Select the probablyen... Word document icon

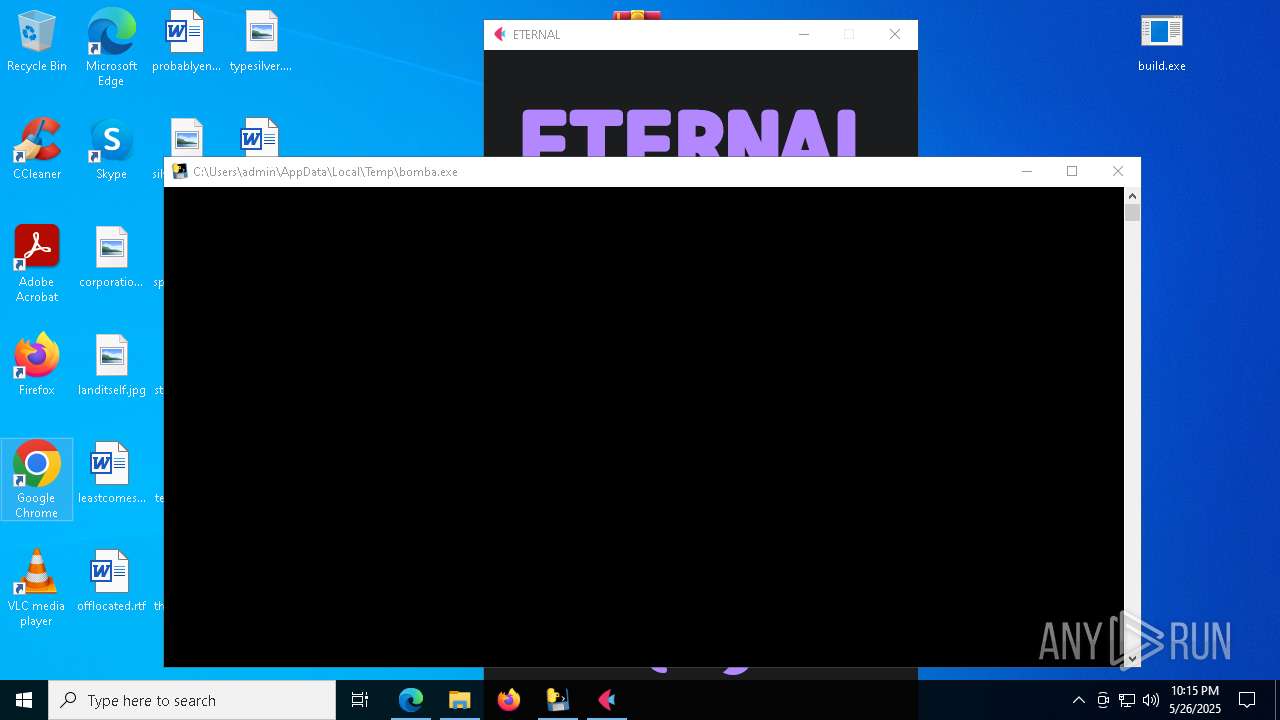tap(186, 42)
